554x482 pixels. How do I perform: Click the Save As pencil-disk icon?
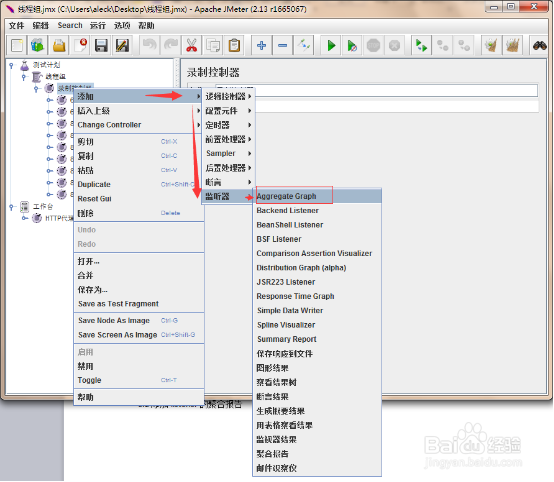[x=122, y=45]
